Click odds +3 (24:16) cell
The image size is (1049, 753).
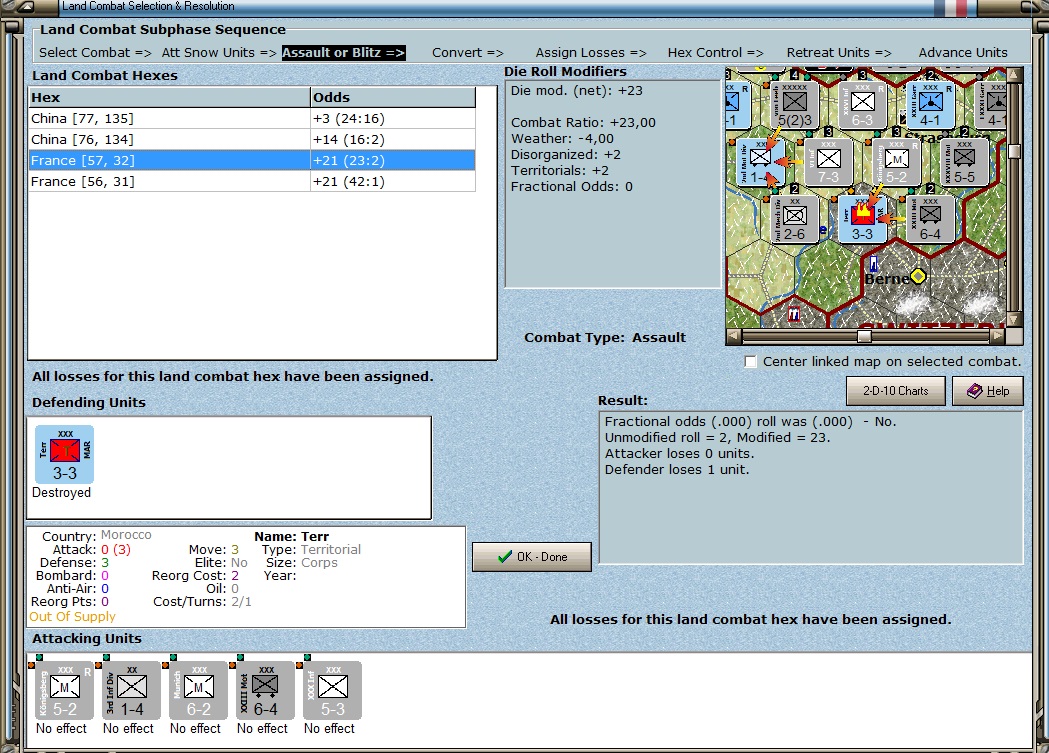tap(393, 118)
